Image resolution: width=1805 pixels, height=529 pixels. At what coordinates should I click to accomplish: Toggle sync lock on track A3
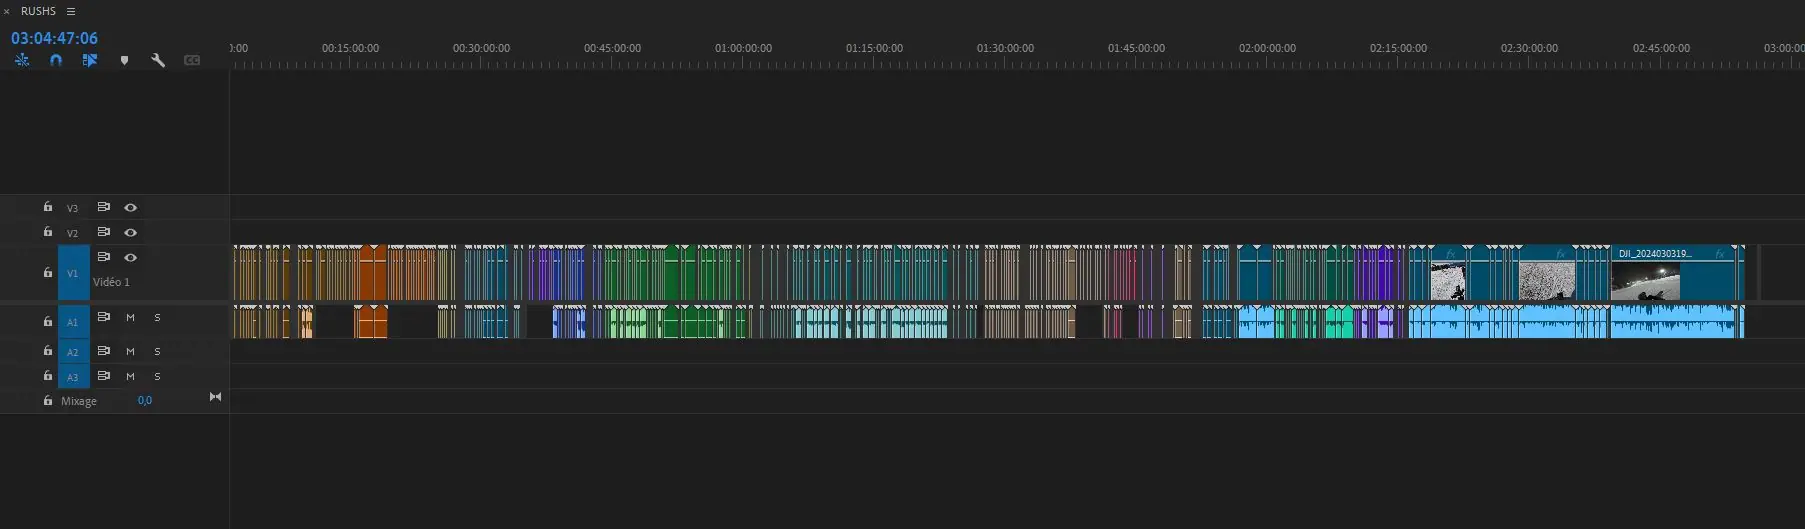[x=103, y=376]
